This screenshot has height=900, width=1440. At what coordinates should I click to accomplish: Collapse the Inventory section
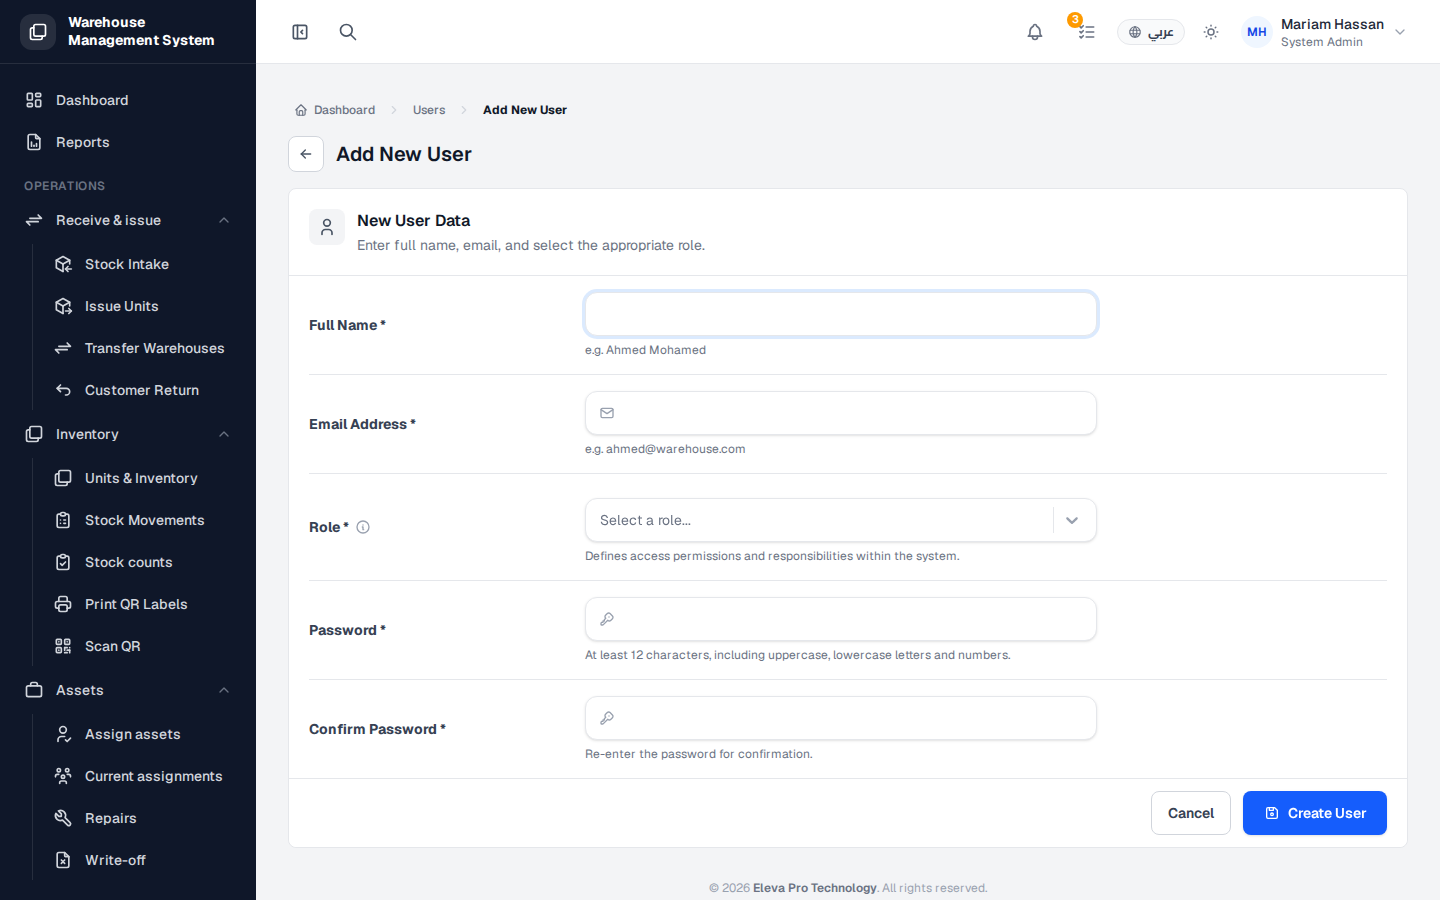click(128, 434)
